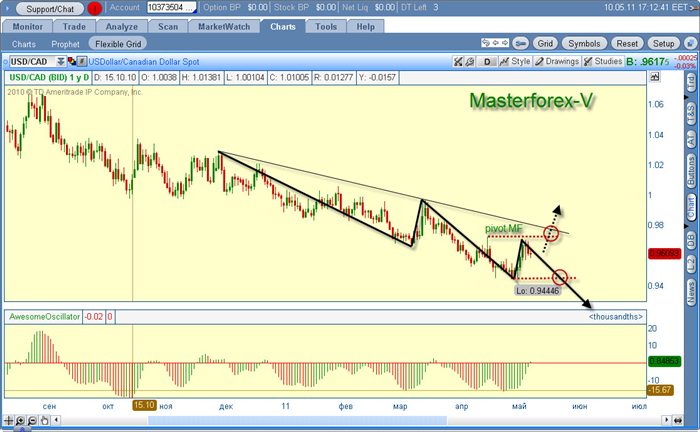Click the scroll right arrow

[x=667, y=420]
